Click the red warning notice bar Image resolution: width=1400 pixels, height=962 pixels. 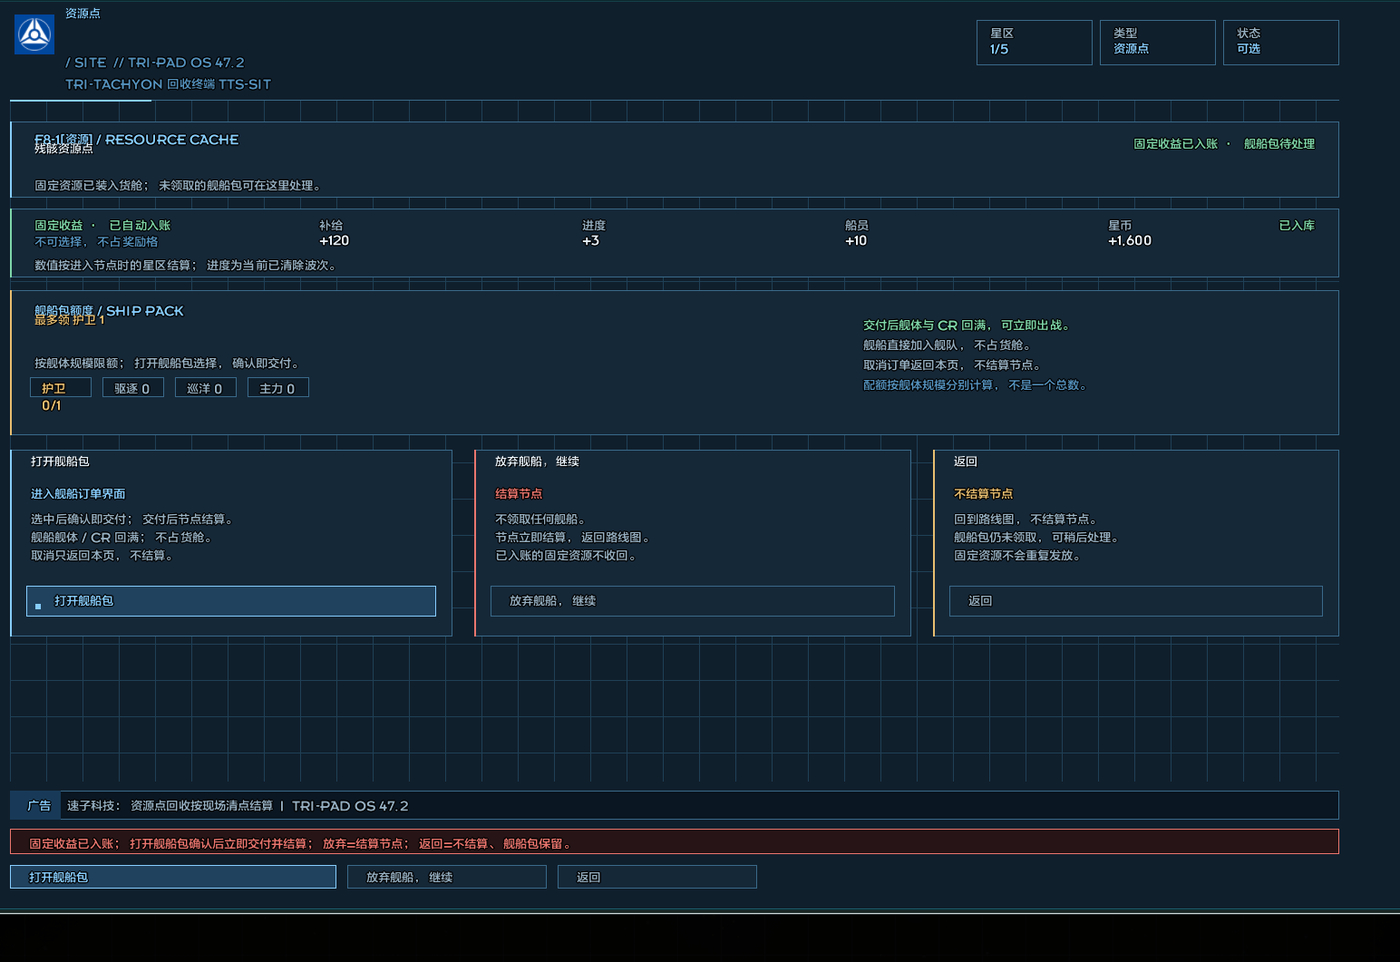point(674,842)
